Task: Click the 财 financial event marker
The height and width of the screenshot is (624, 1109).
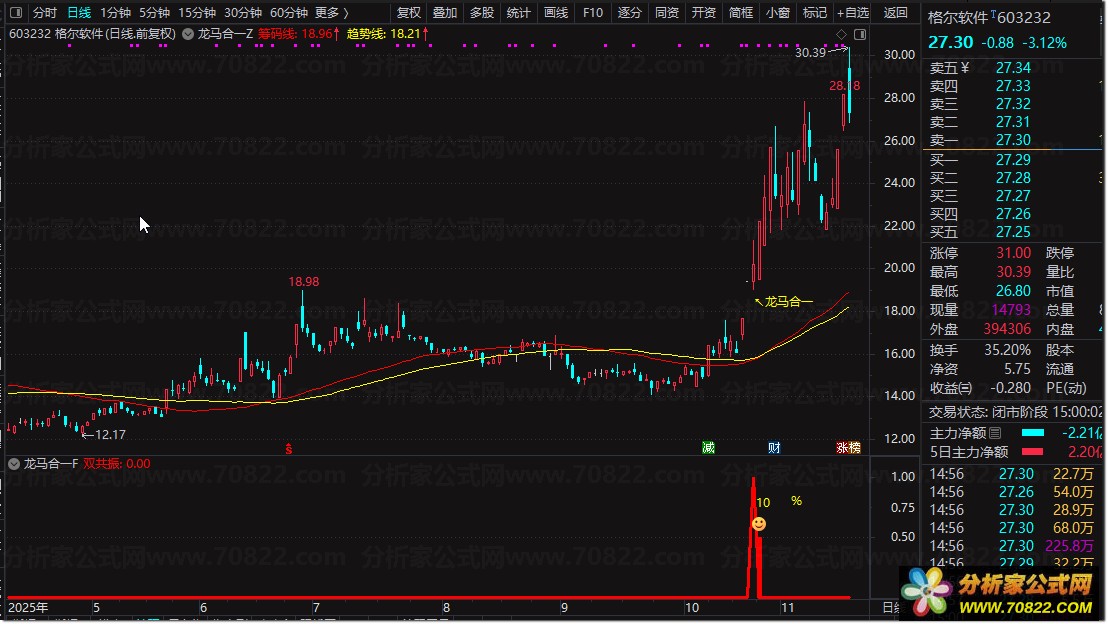Action: tap(774, 447)
